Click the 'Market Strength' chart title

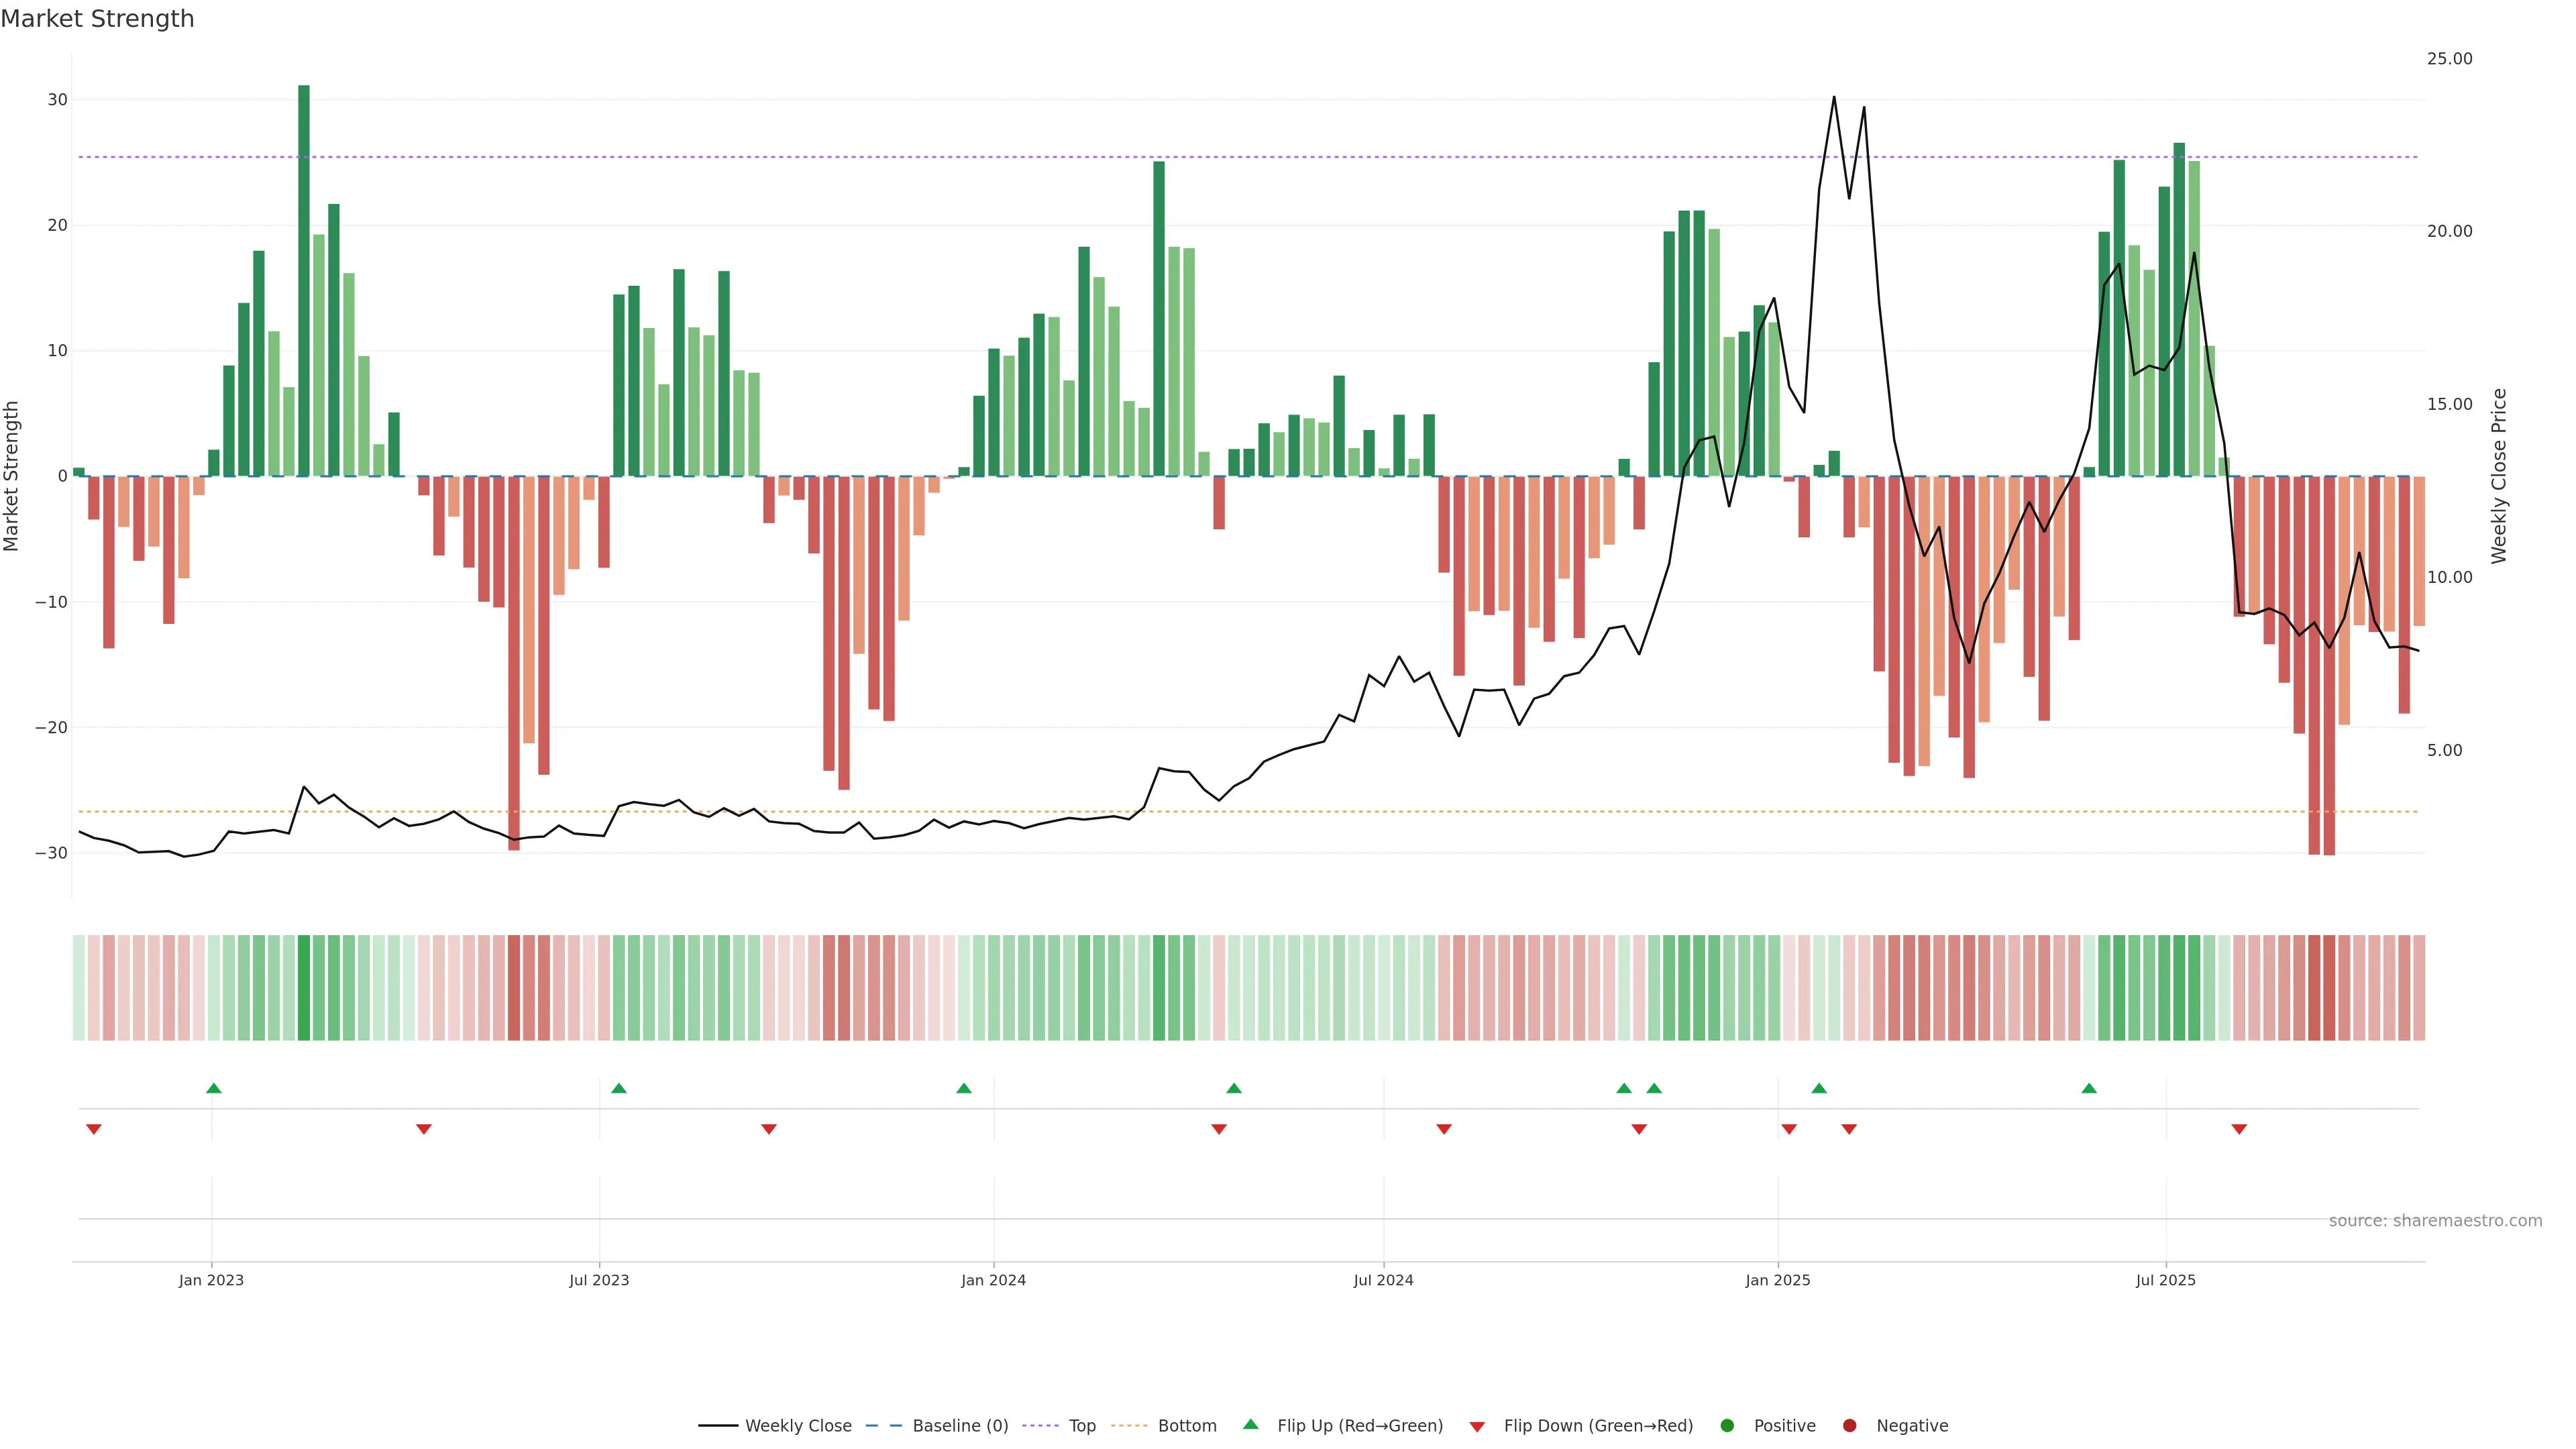click(97, 19)
